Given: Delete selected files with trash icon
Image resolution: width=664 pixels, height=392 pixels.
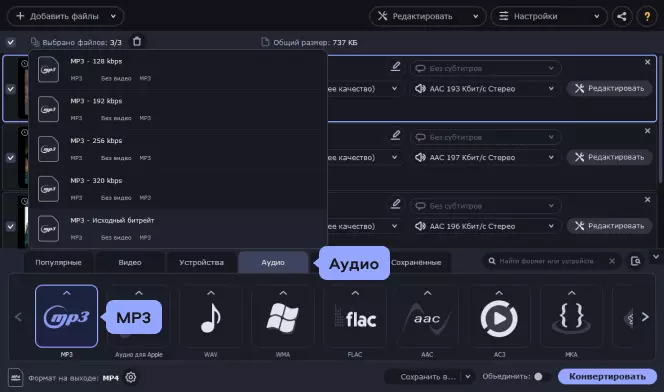Looking at the screenshot, I should [x=137, y=41].
